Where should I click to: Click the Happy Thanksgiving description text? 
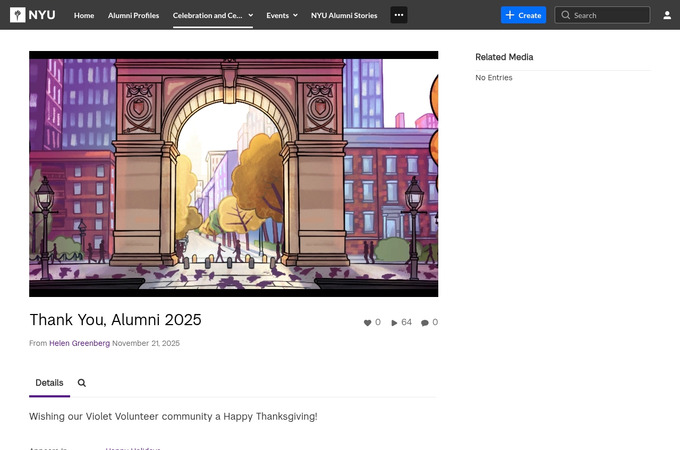tap(173, 416)
